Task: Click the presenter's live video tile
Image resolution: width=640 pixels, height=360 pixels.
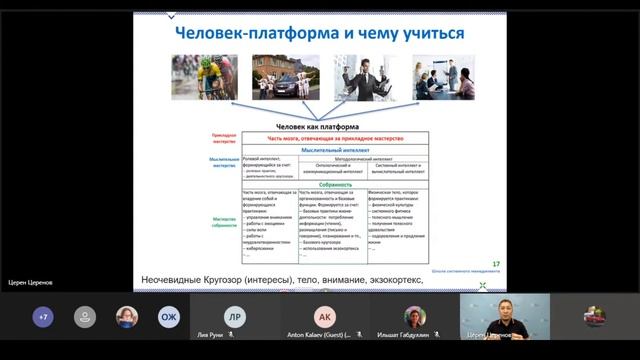Action: pyautogui.click(x=505, y=317)
